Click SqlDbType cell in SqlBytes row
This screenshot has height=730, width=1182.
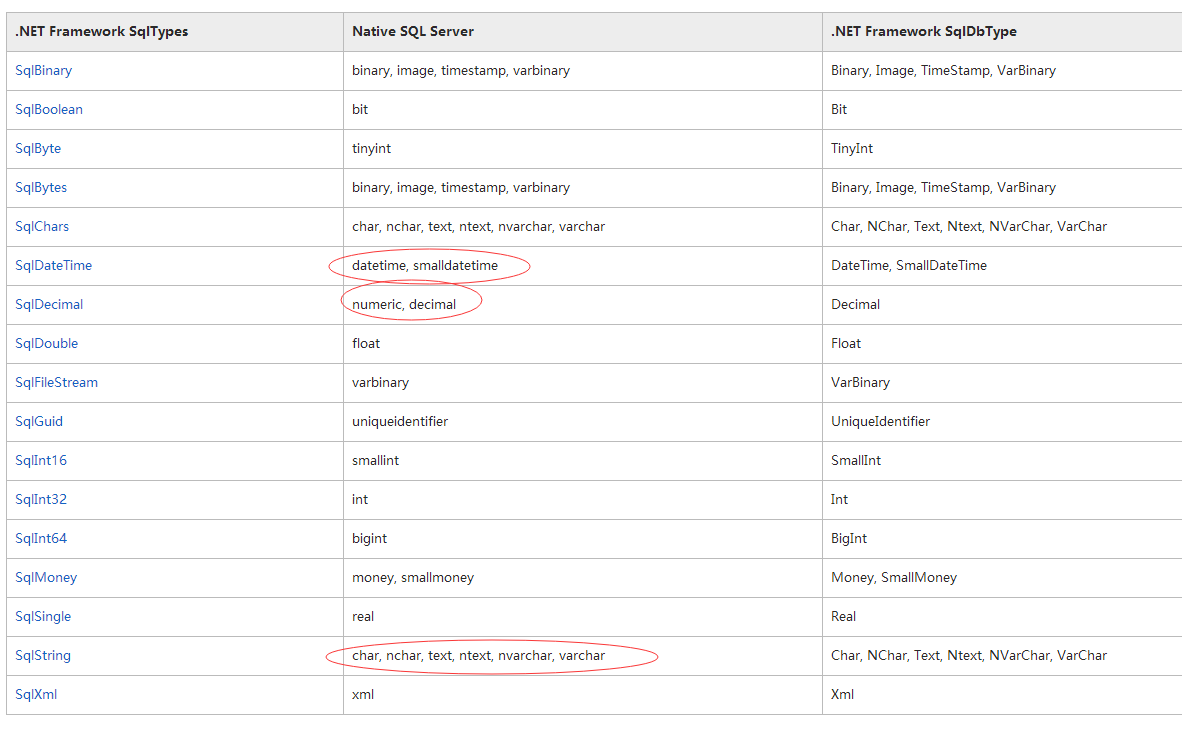944,188
